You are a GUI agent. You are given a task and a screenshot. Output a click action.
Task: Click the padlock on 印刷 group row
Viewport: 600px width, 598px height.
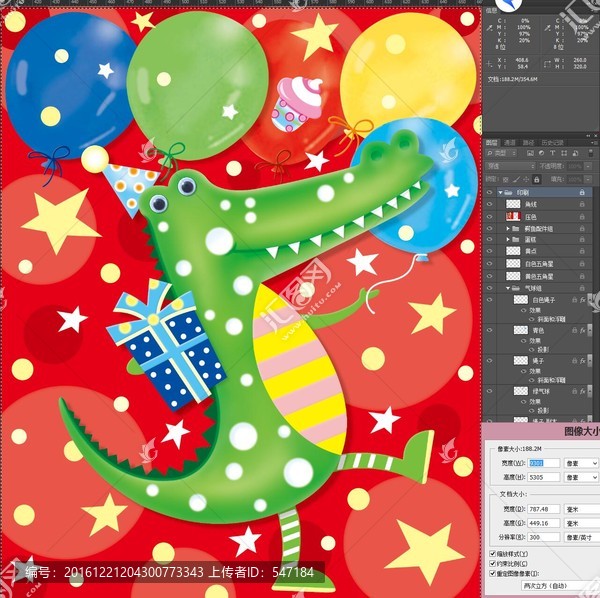point(582,192)
